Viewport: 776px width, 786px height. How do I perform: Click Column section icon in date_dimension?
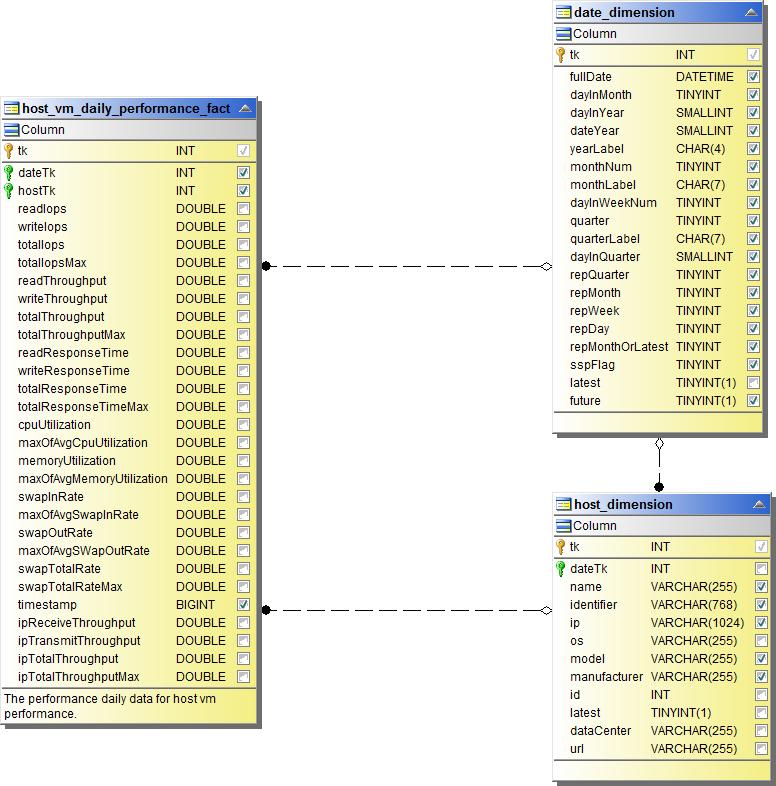click(563, 34)
